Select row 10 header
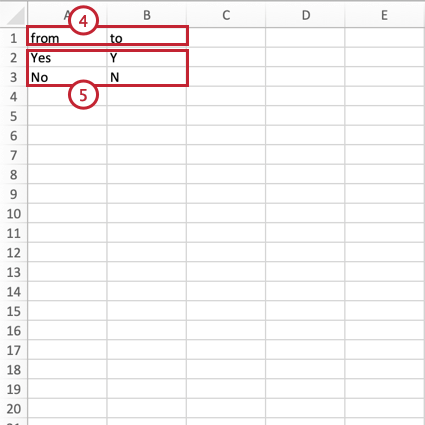 13,214
